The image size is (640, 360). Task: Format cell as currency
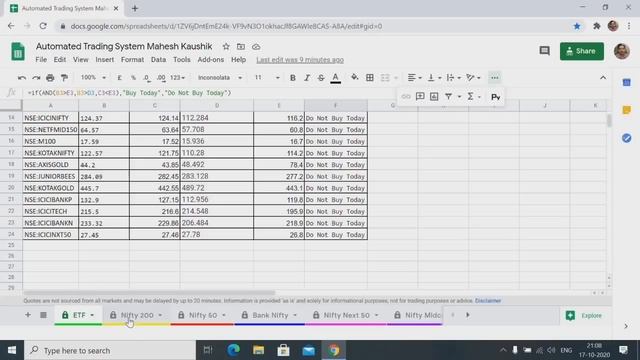coord(119,78)
